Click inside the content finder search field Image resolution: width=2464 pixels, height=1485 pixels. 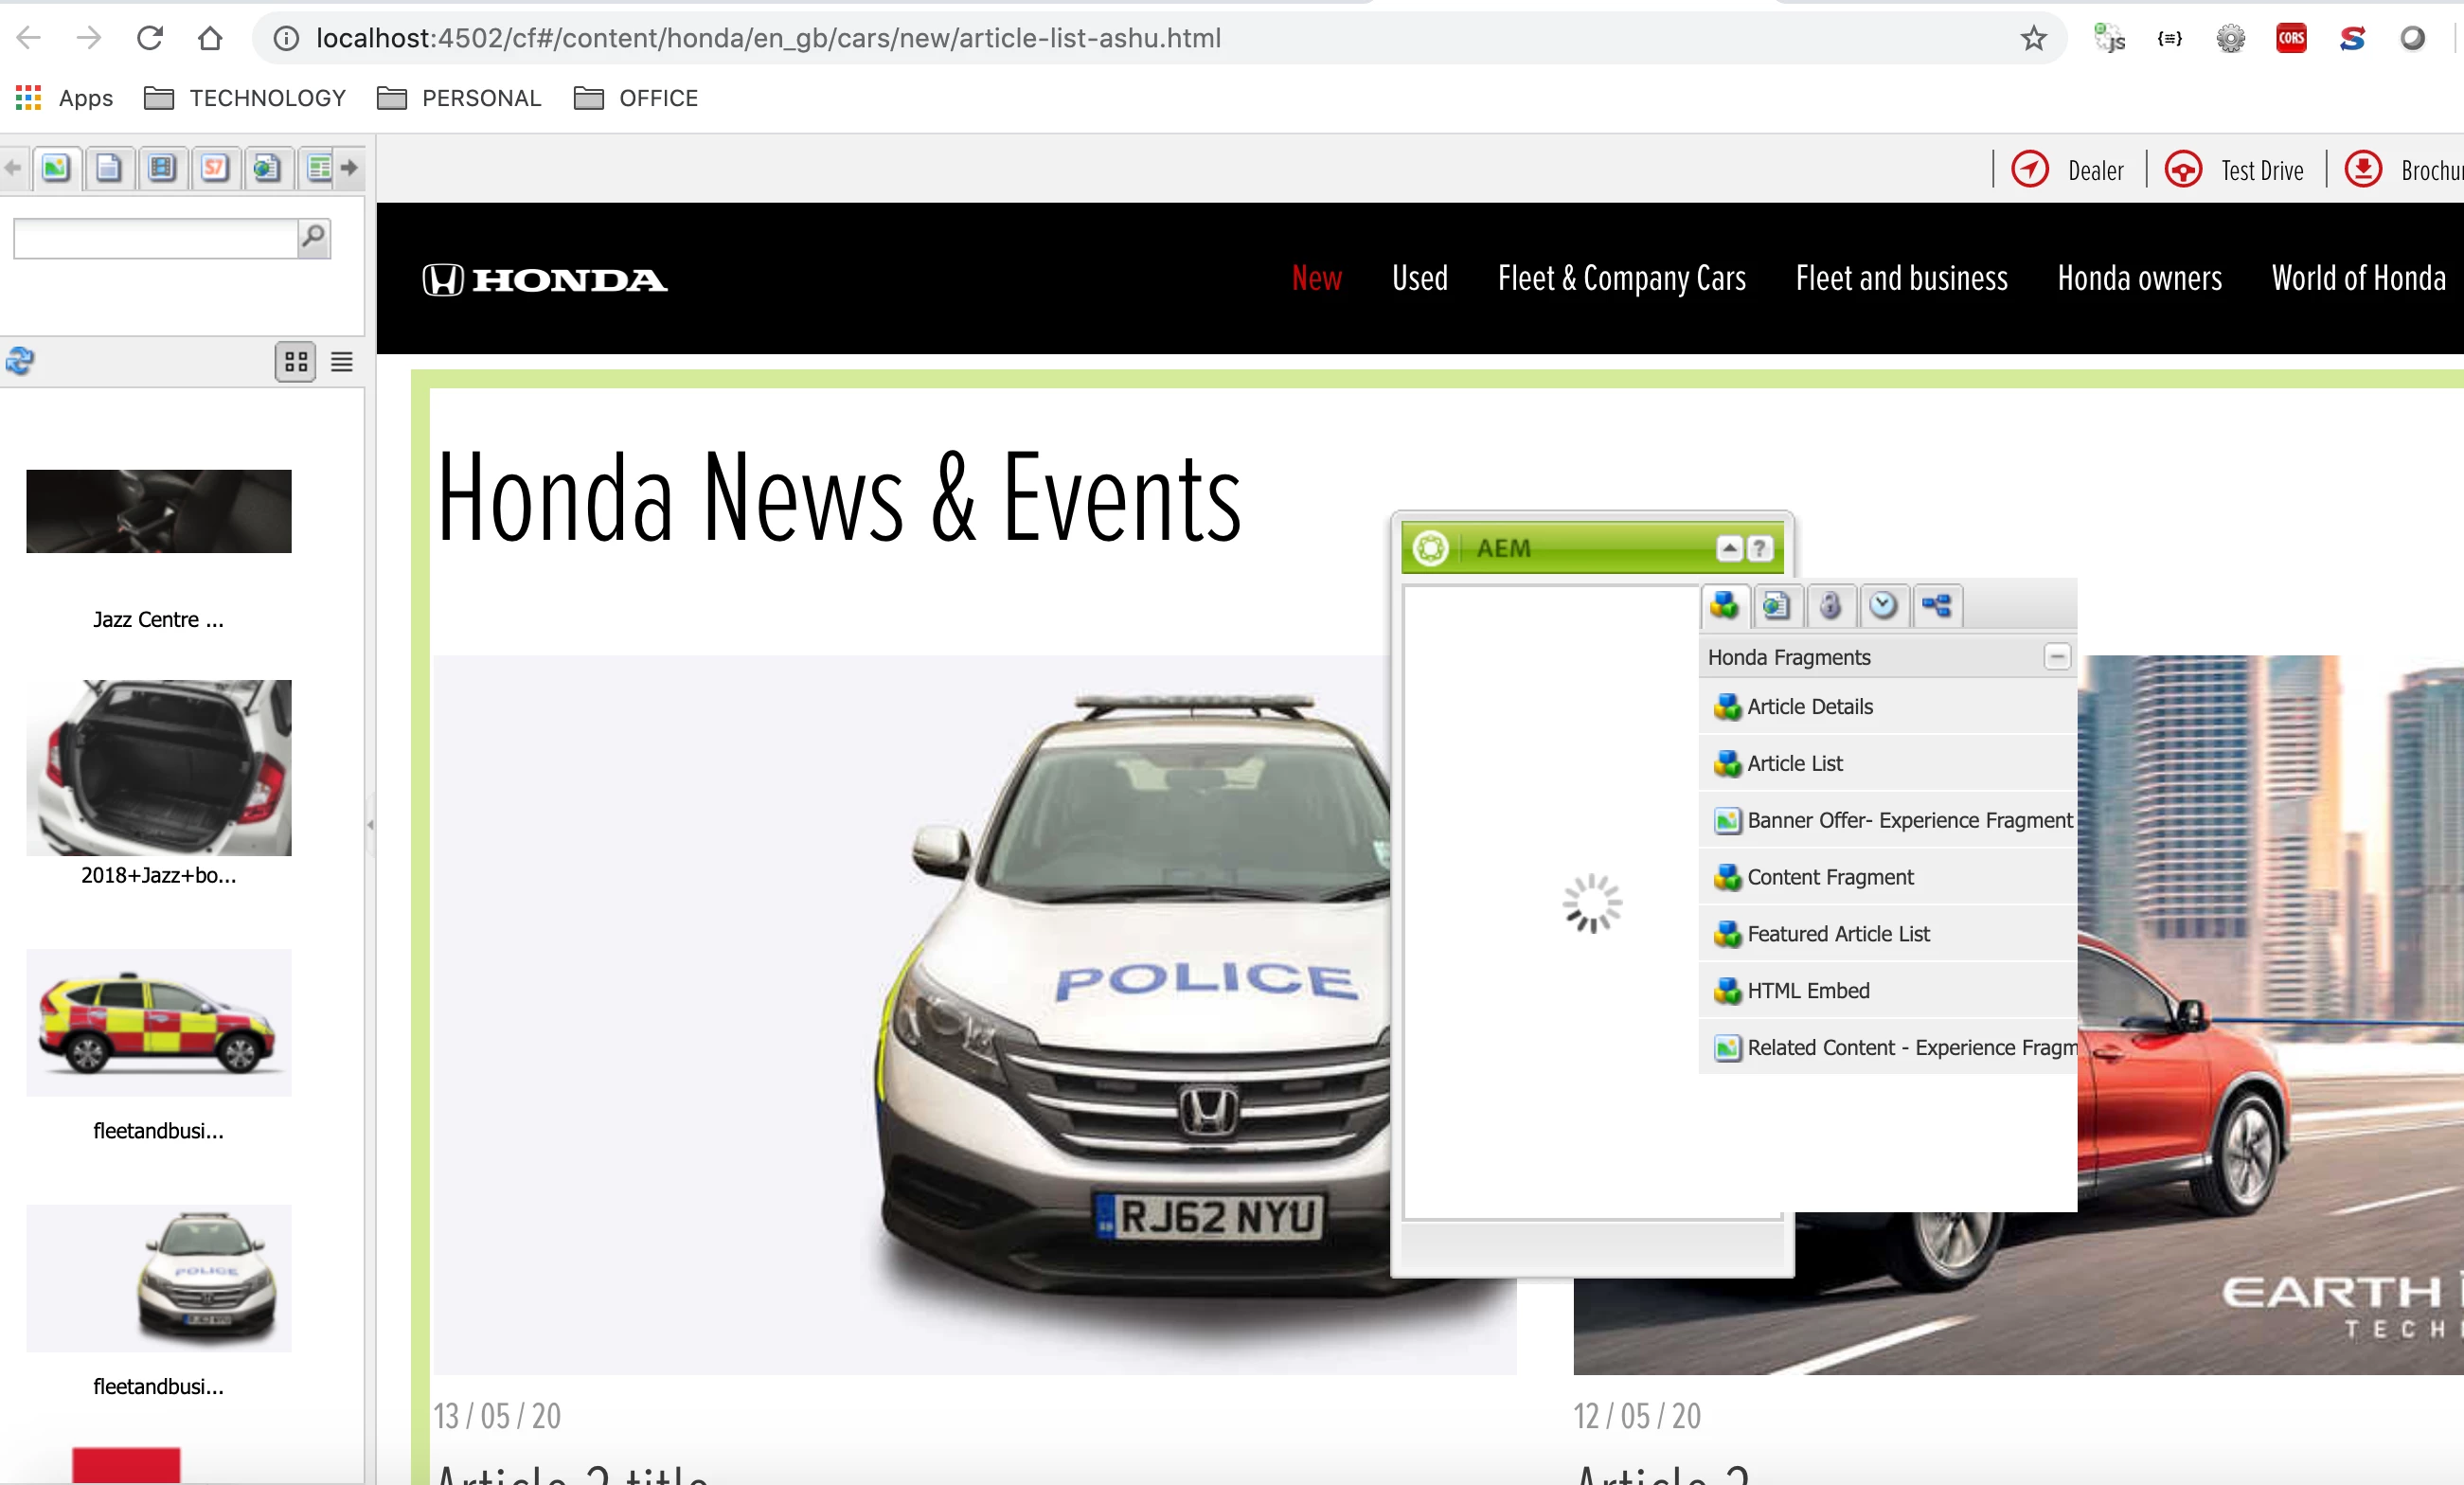coord(155,239)
